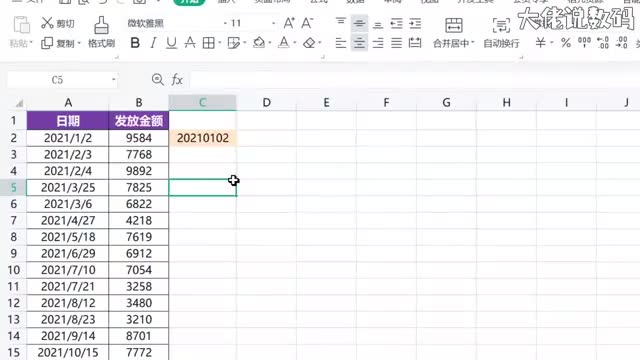
Task: Toggle strikethrough A formatting
Action: [190, 43]
